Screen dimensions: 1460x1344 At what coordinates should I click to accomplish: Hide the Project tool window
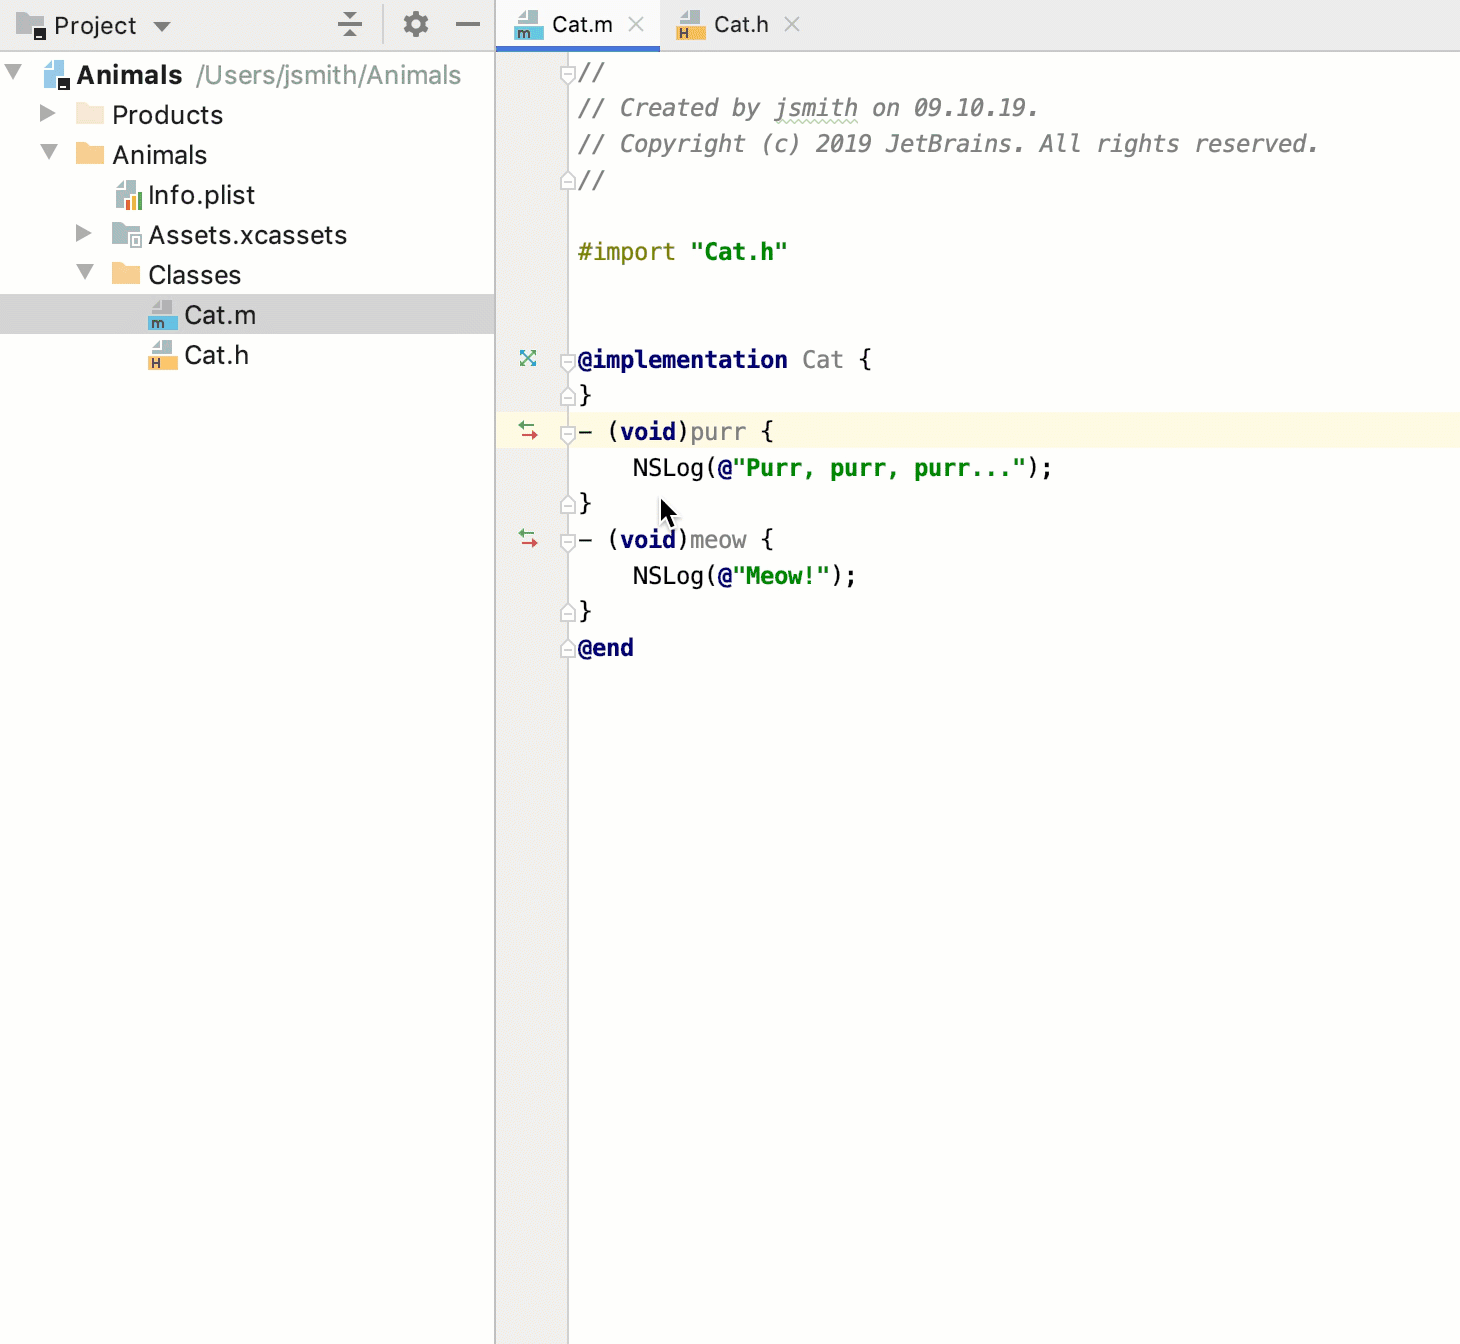pos(467,24)
